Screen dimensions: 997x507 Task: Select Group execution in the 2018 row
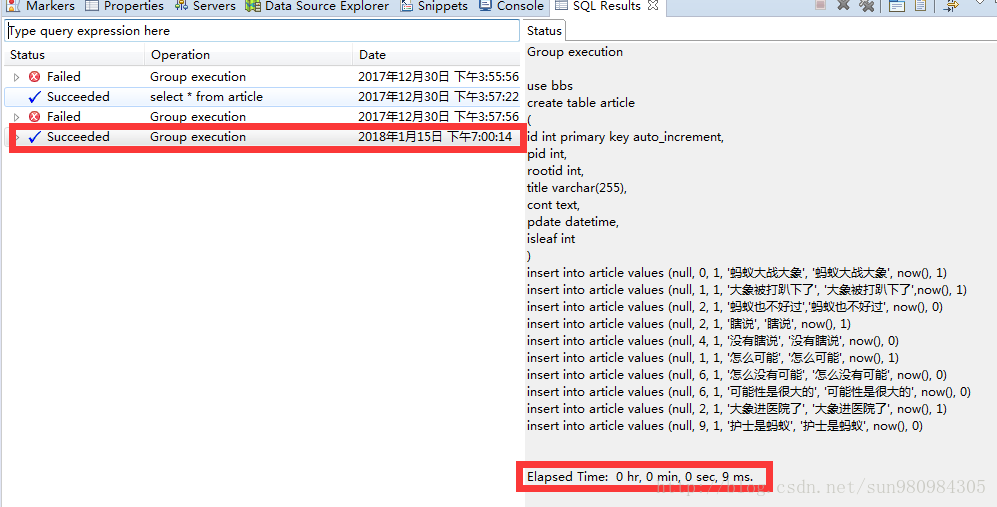198,137
